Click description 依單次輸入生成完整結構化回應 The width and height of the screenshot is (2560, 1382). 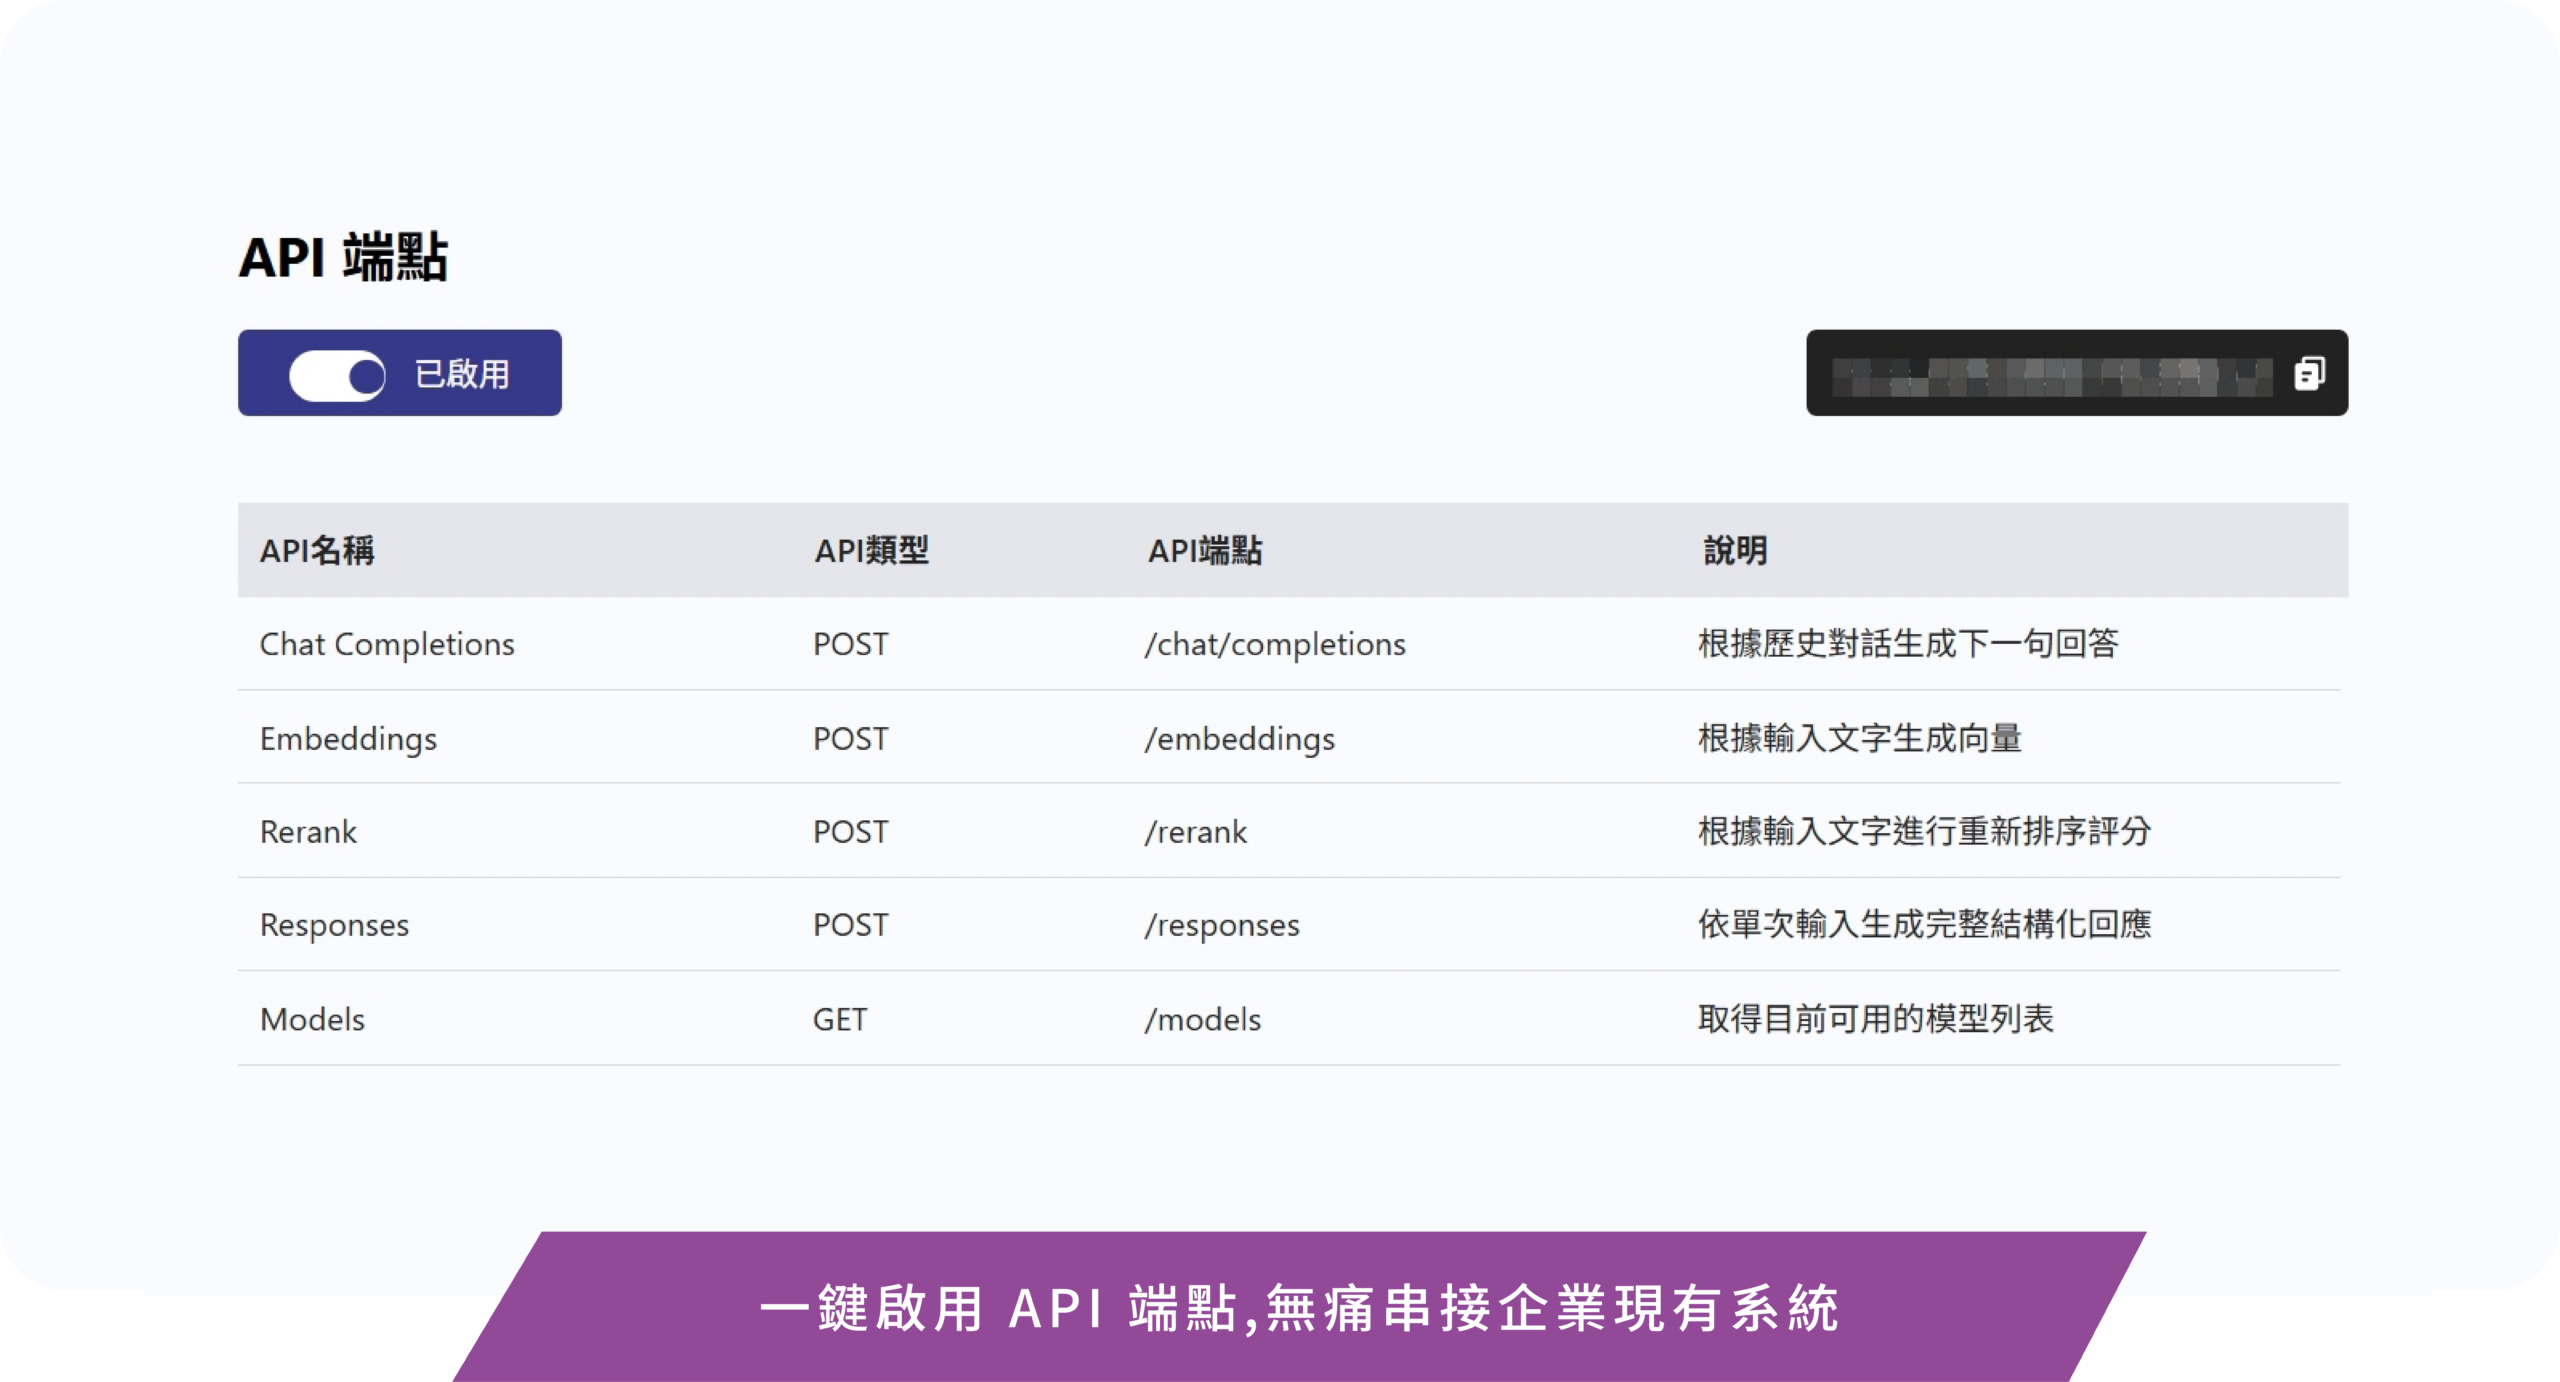1924,925
